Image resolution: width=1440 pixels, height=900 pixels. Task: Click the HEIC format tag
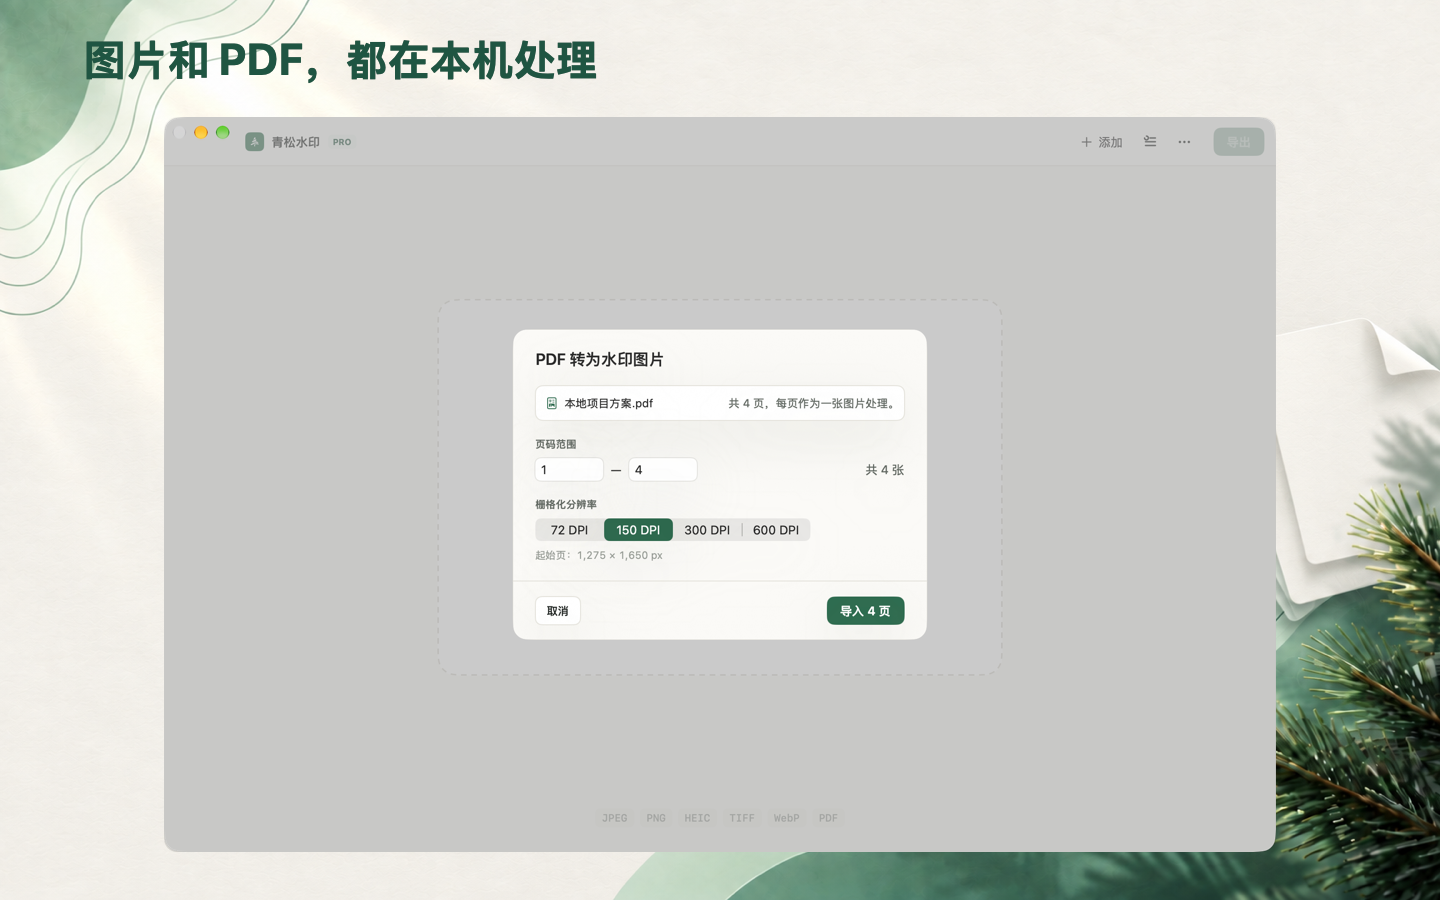697,818
